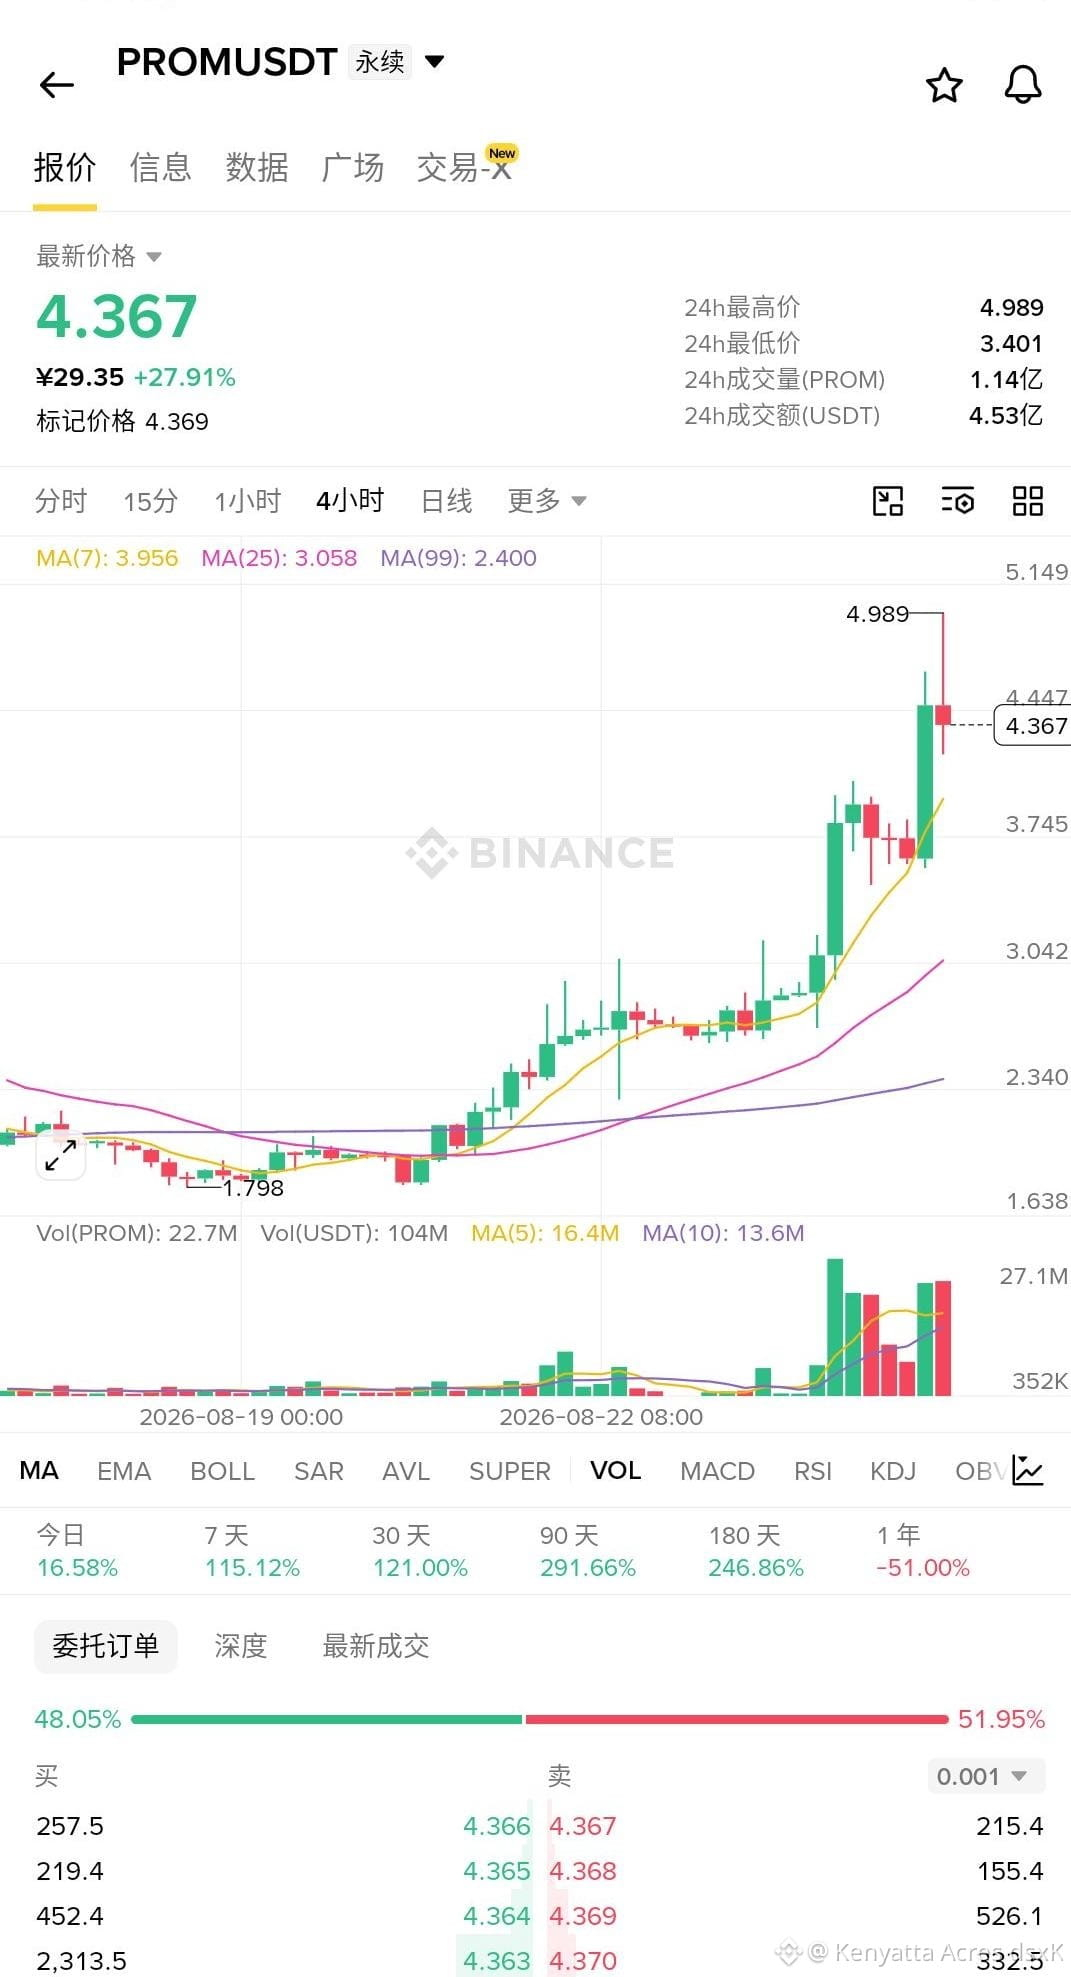
Task: Tap the 1.798 low price marker
Action: 253,1188
